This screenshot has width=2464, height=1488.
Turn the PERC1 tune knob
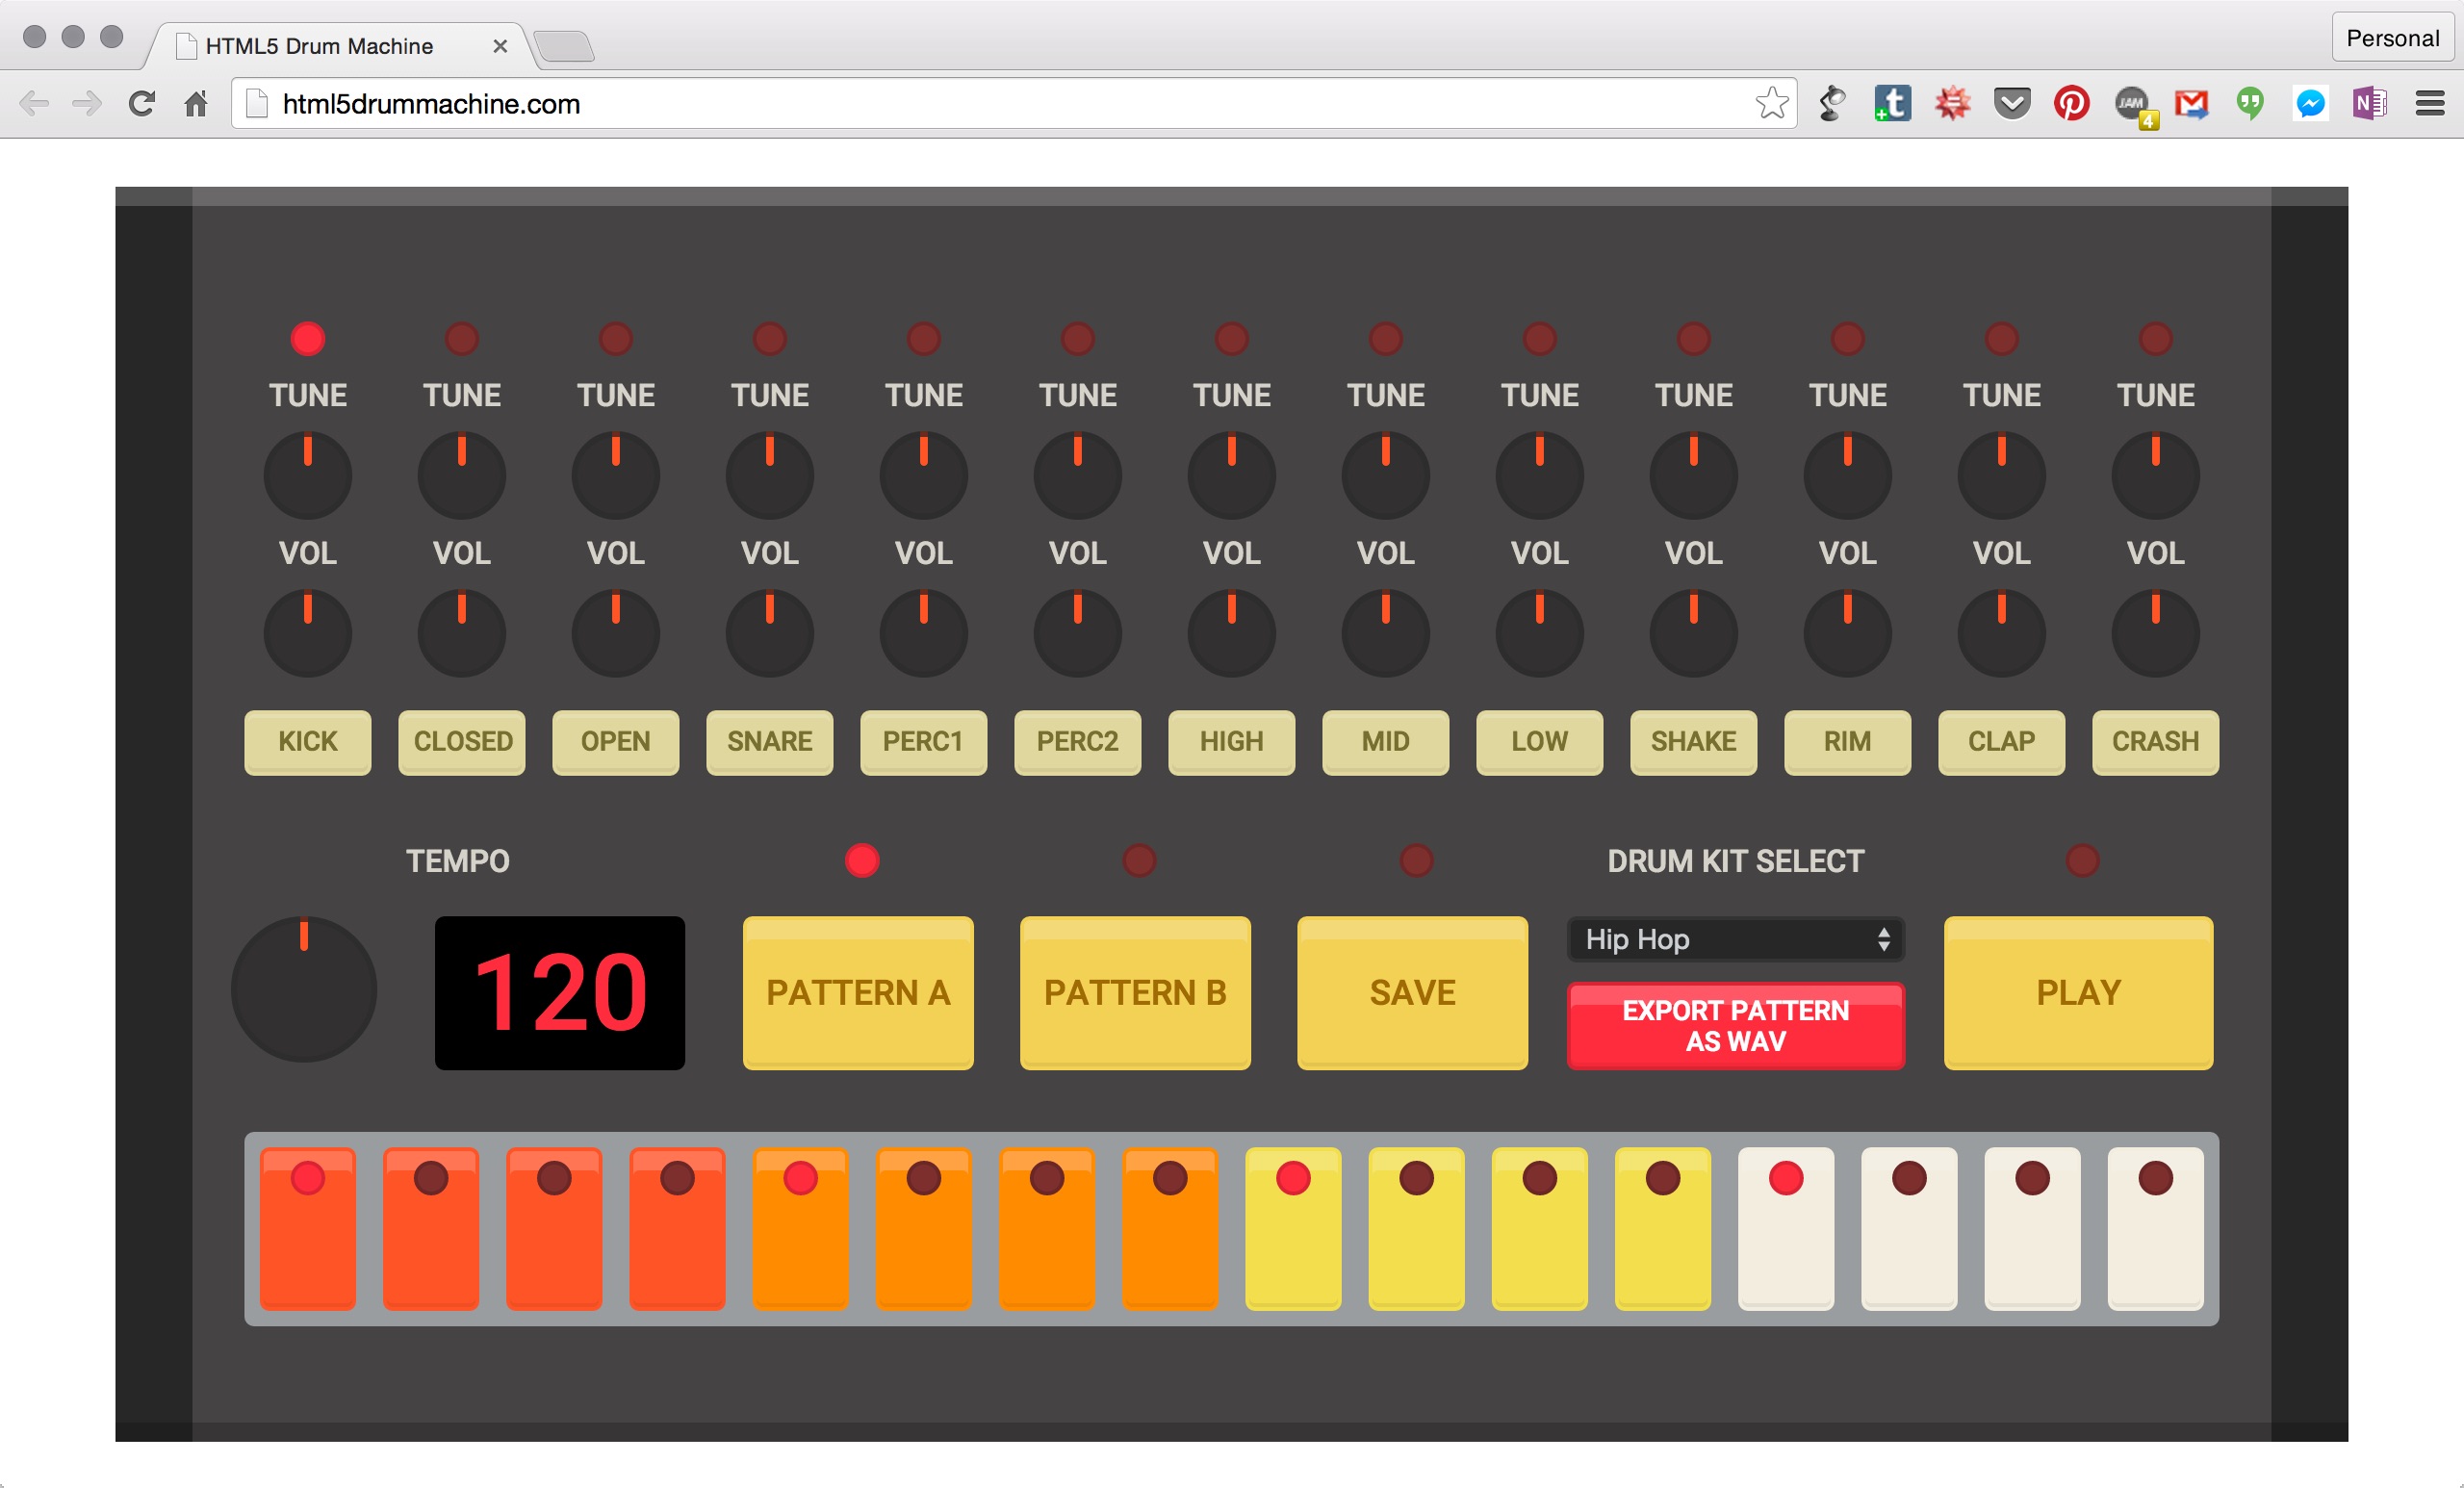923,474
